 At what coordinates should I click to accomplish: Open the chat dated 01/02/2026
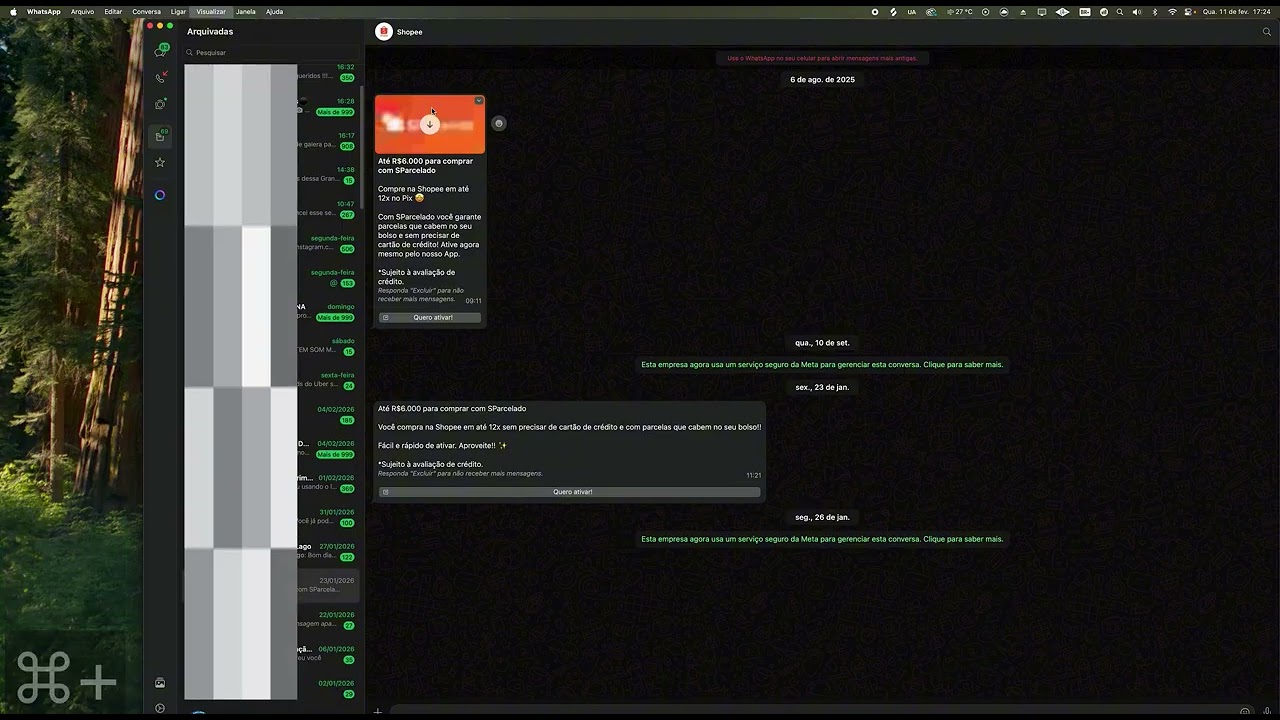[272, 483]
